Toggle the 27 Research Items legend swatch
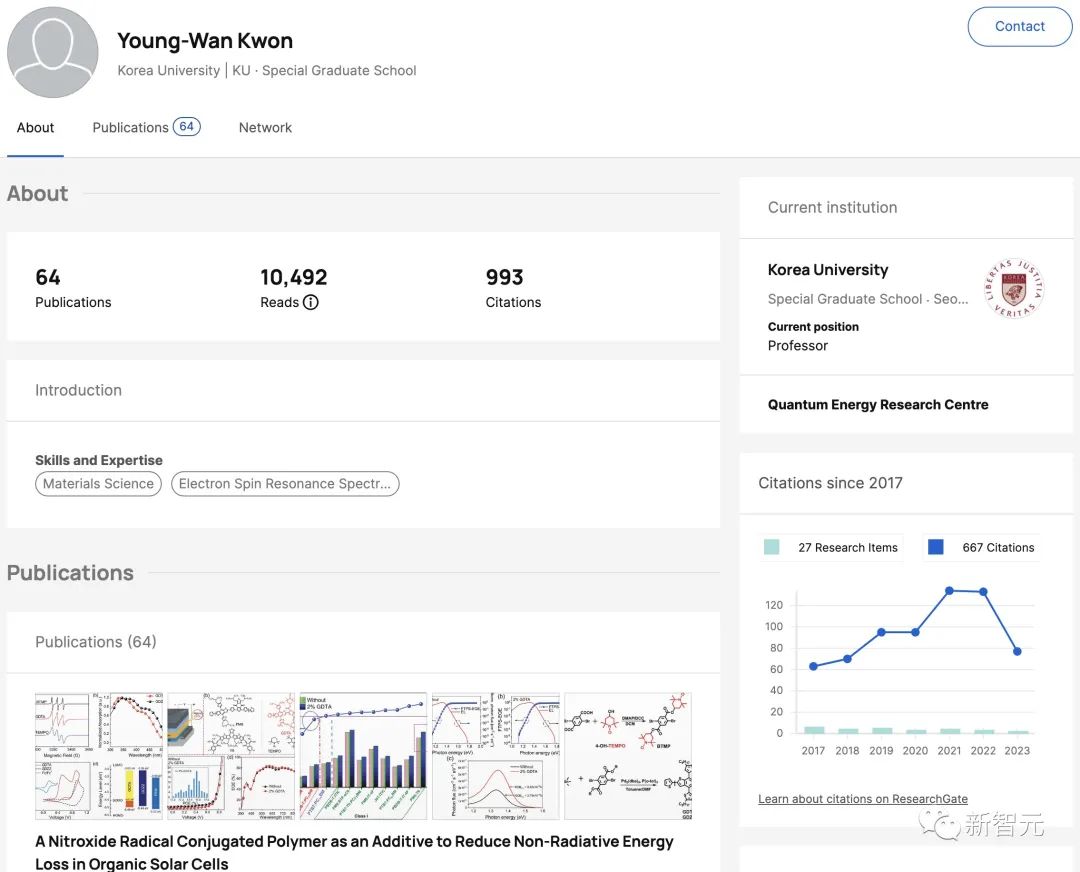Viewport: 1080px width, 872px height. click(771, 547)
